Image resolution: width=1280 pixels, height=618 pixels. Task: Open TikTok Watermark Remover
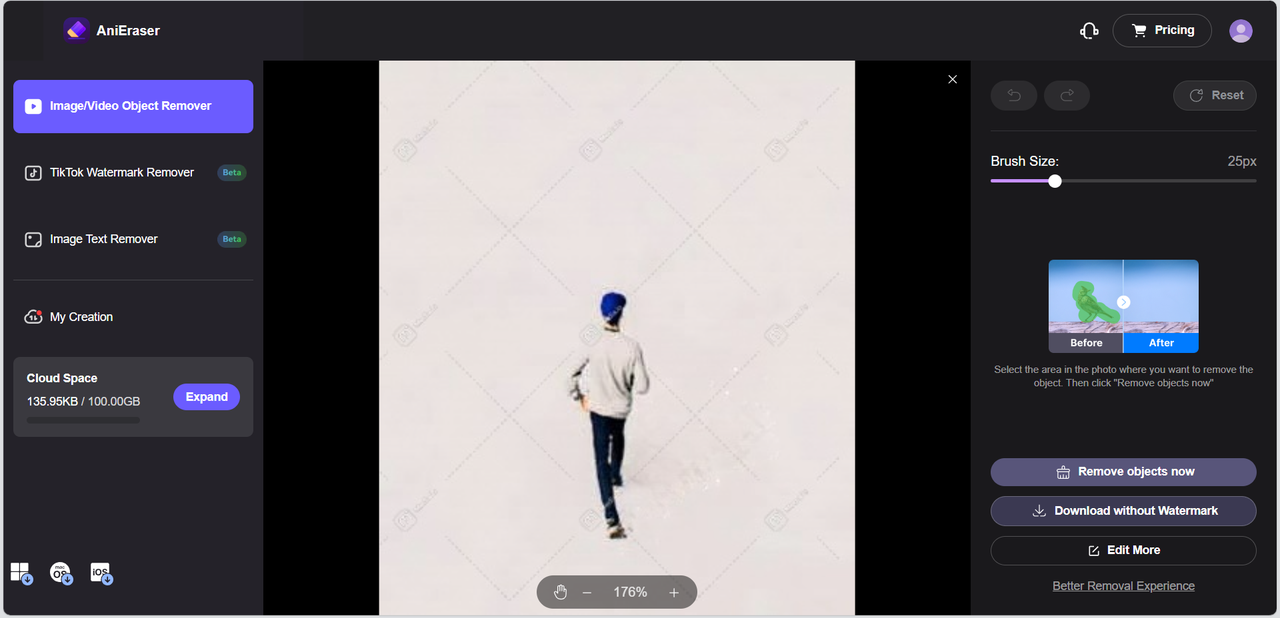point(133,173)
